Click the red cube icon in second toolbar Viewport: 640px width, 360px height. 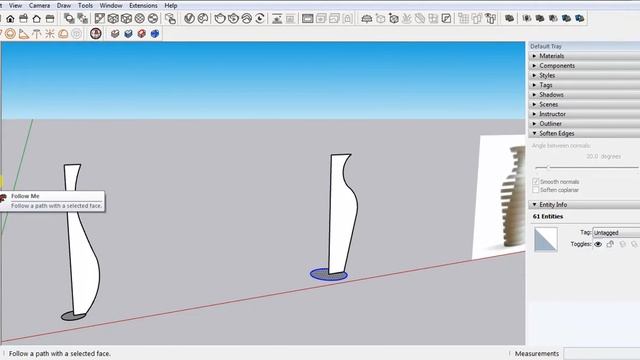point(142,33)
